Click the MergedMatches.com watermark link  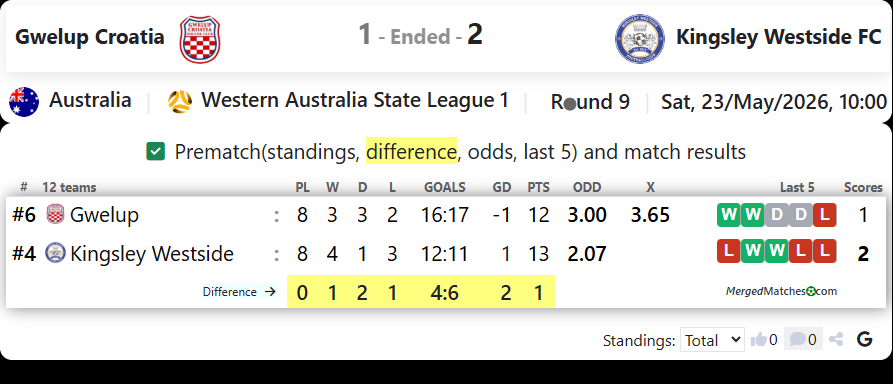pos(781,291)
